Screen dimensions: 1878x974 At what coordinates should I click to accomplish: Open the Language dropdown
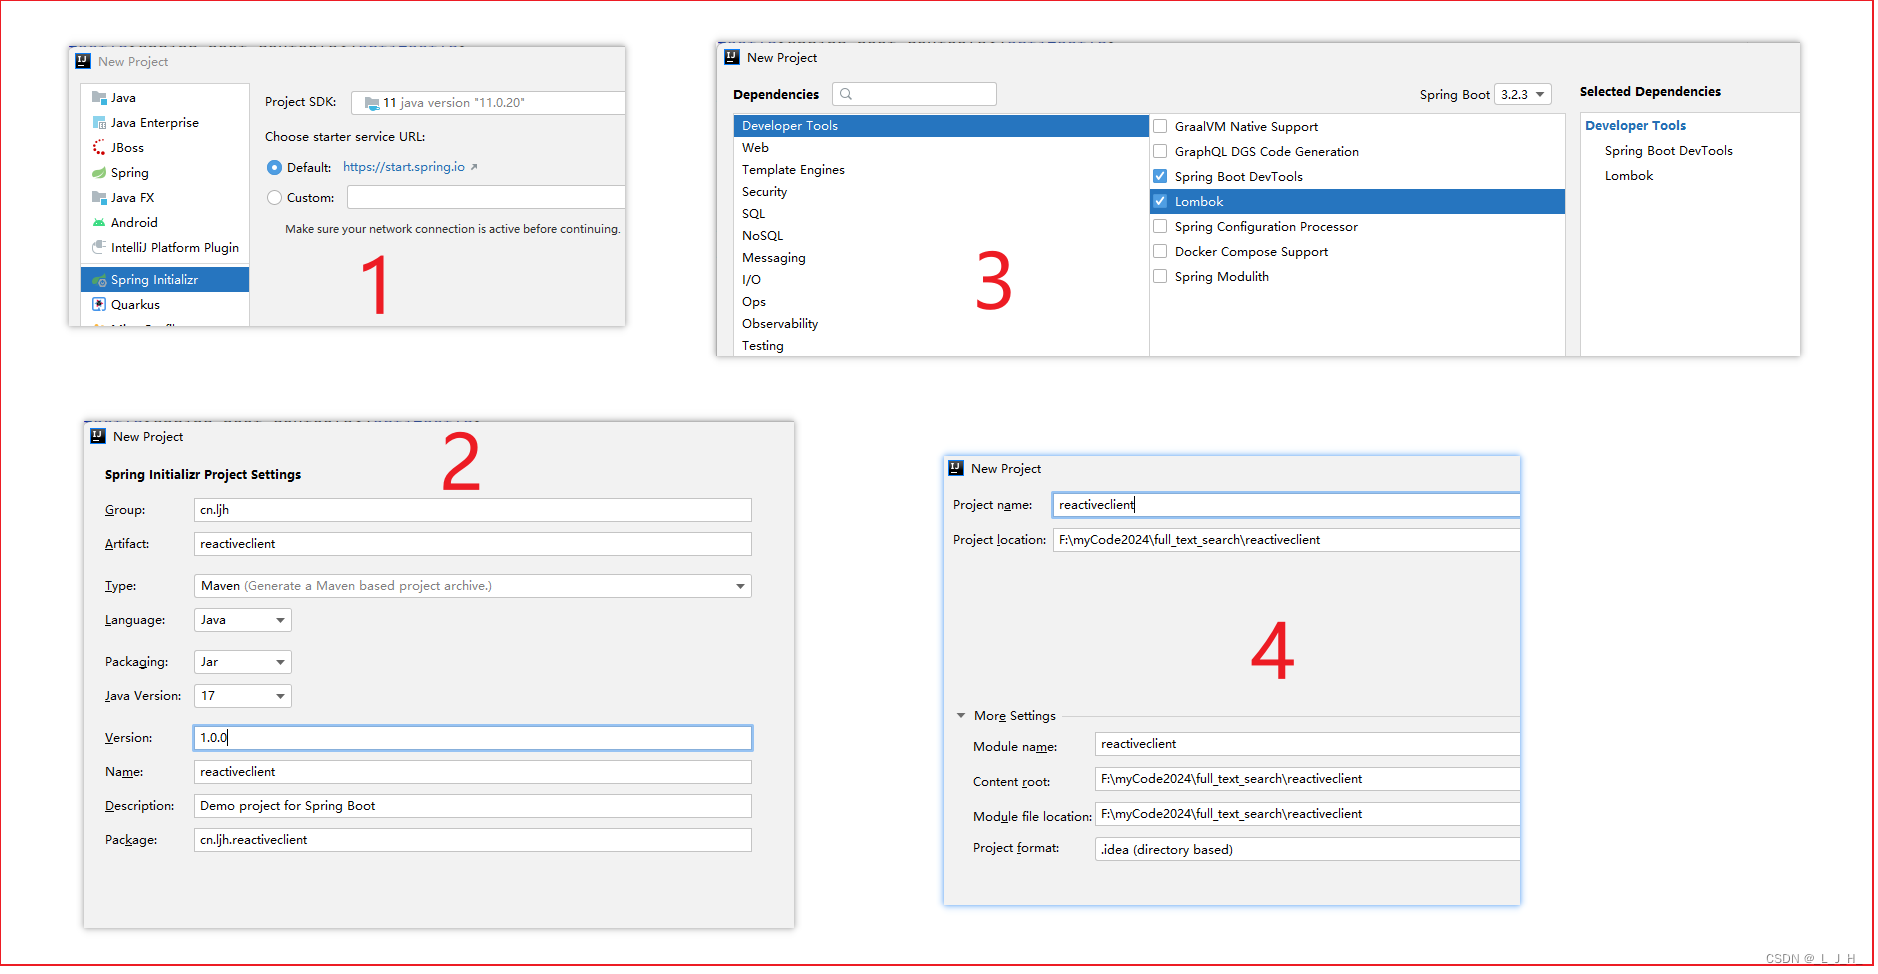tap(243, 620)
